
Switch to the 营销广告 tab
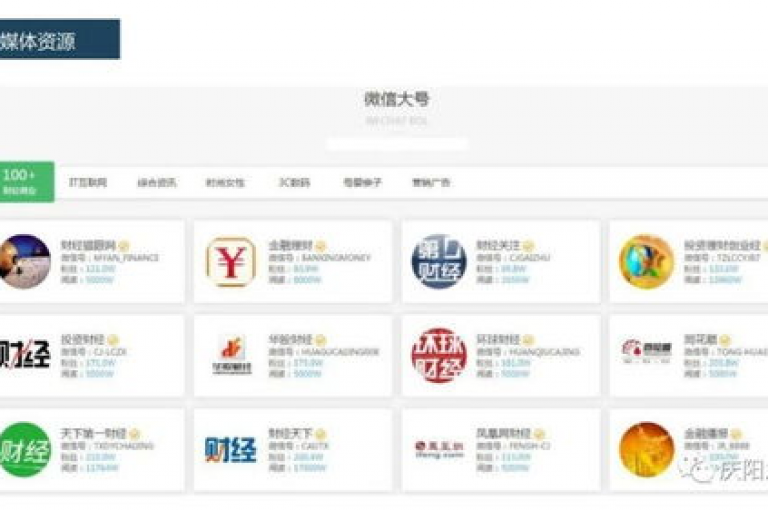click(x=431, y=183)
